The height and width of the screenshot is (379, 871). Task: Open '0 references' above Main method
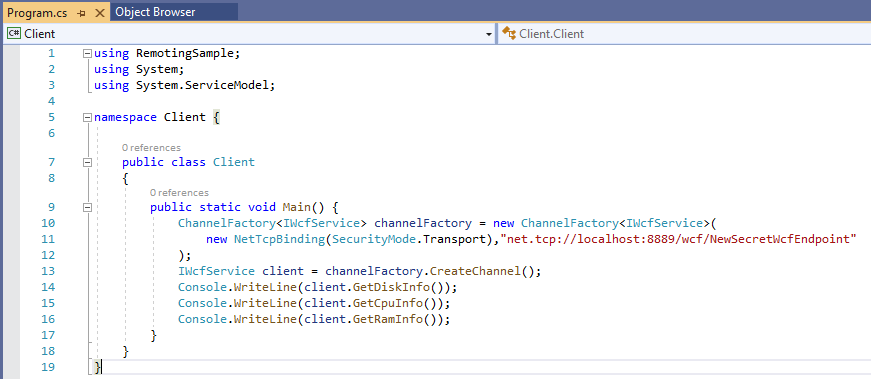[179, 193]
